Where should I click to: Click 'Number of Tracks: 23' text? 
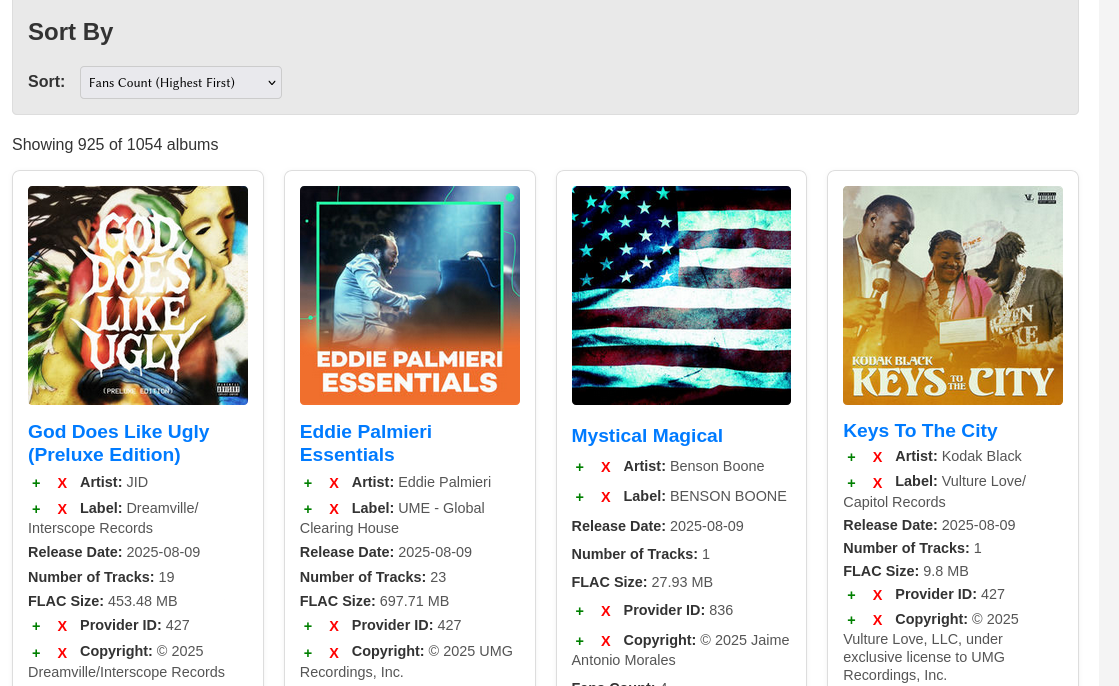click(373, 577)
